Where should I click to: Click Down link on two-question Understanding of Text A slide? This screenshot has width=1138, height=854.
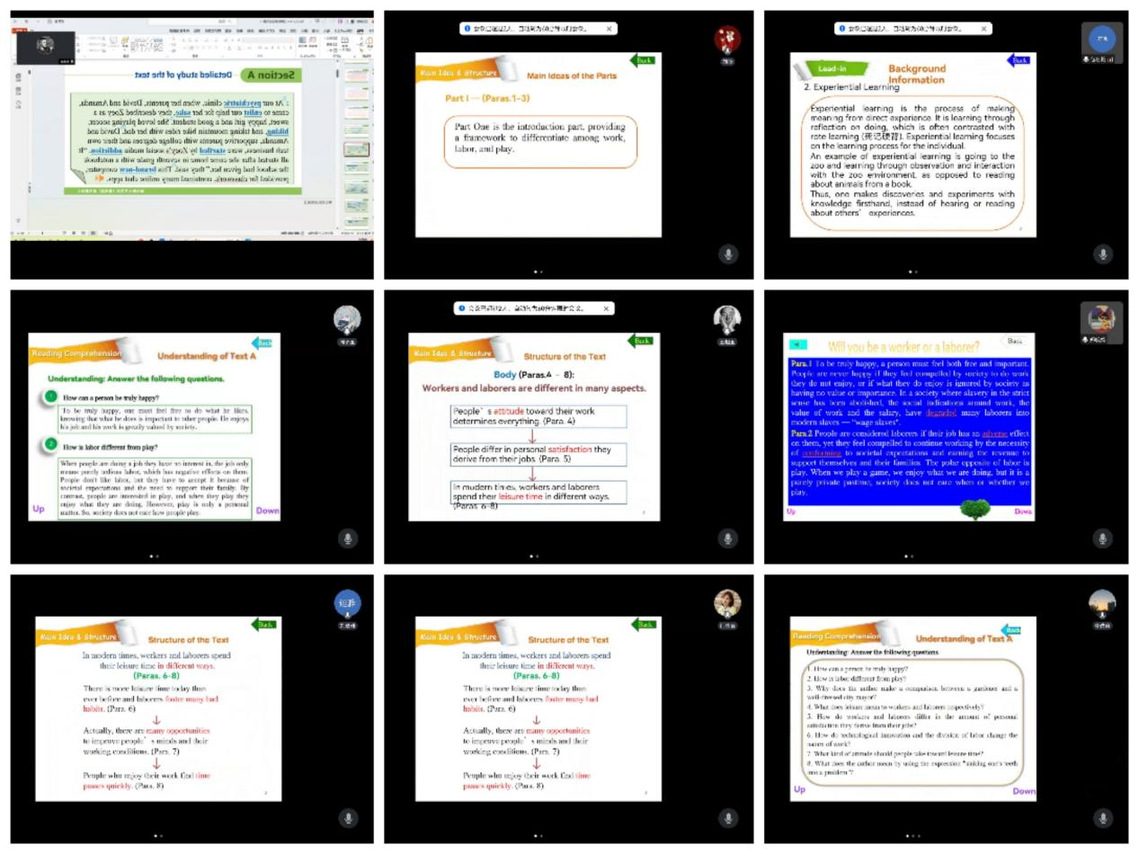pos(267,511)
